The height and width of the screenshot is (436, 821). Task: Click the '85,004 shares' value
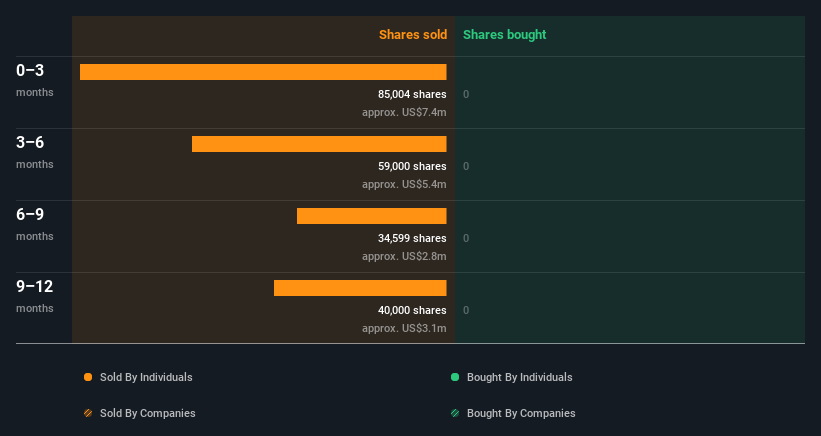(x=412, y=94)
